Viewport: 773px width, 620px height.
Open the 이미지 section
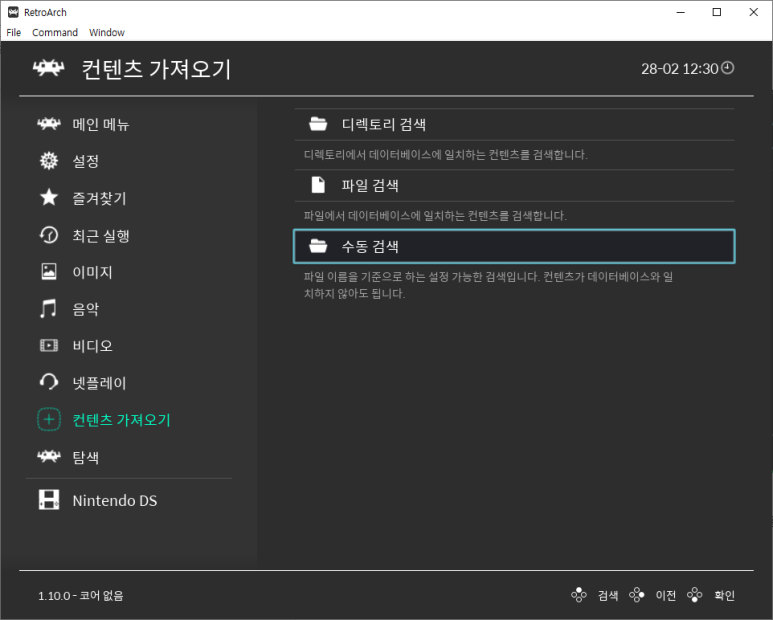tap(93, 272)
